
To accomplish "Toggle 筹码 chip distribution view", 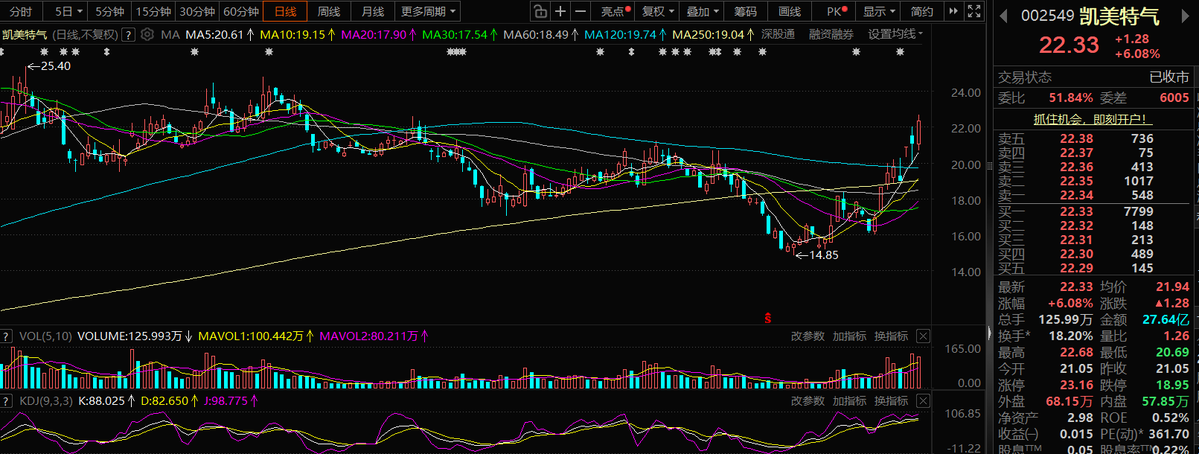I will click(x=745, y=11).
